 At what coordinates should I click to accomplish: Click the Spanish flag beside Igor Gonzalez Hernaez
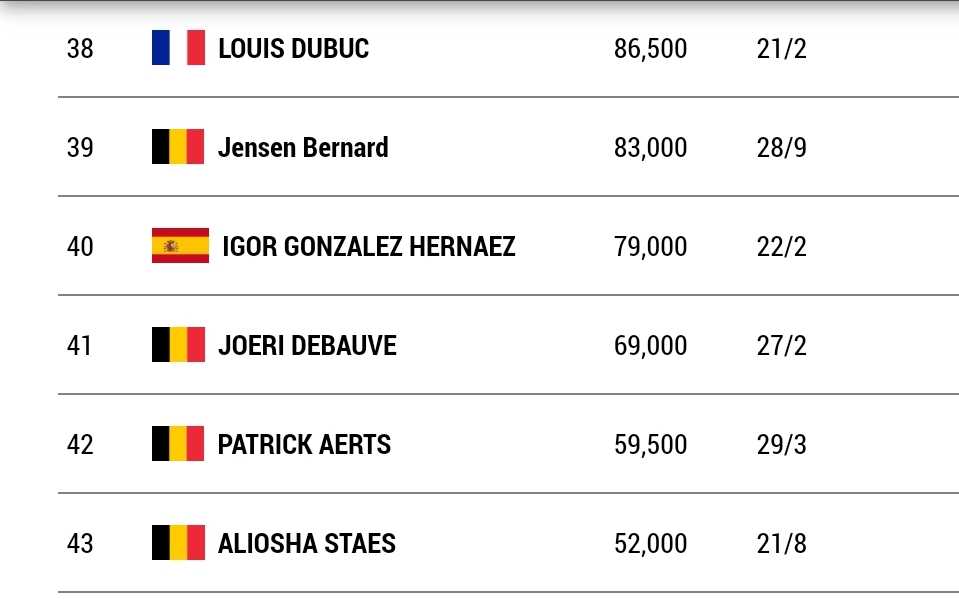point(180,246)
